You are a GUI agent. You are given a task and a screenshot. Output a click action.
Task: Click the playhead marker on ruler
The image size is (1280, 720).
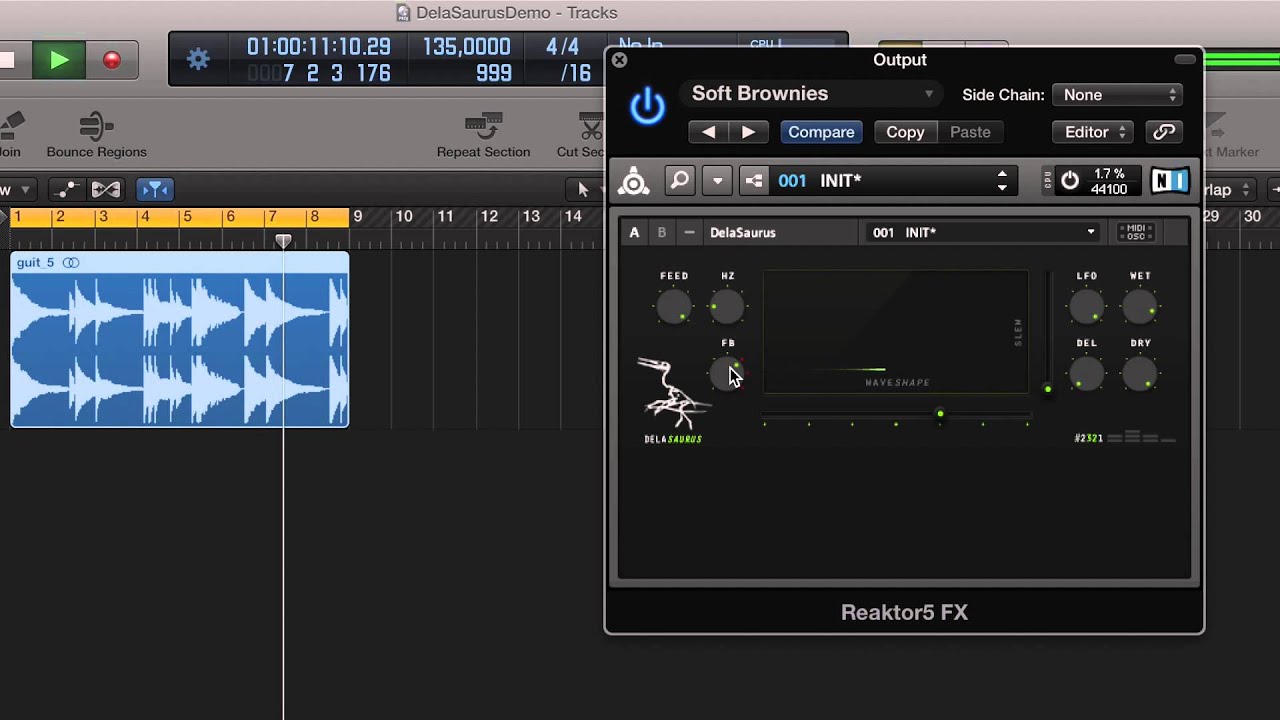283,241
